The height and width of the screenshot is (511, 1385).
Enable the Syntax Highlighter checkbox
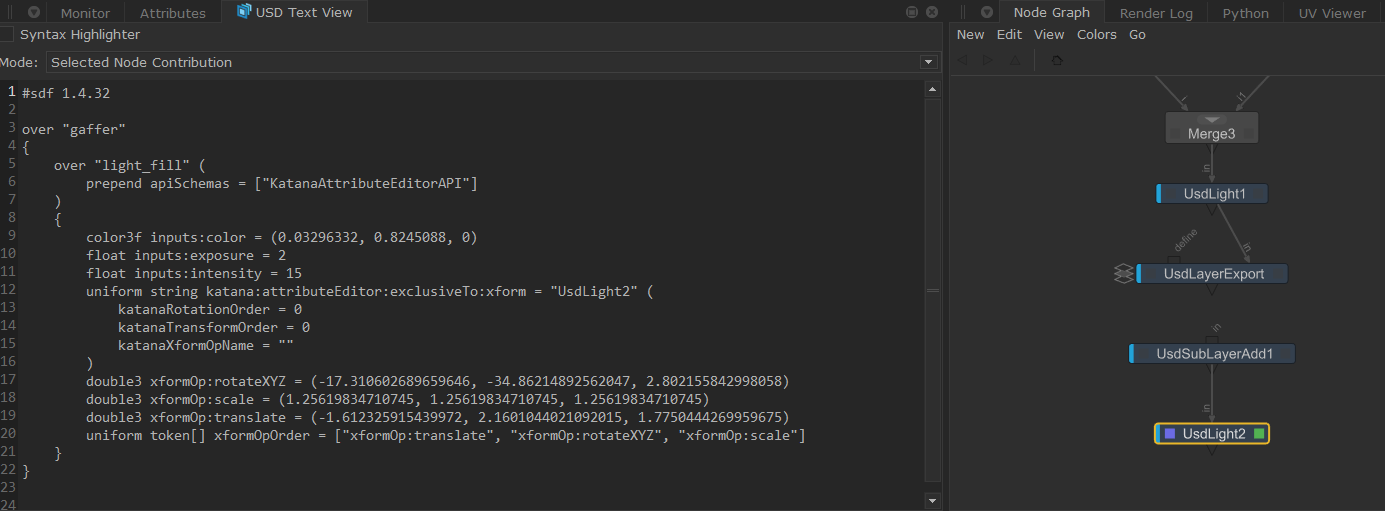coord(7,35)
